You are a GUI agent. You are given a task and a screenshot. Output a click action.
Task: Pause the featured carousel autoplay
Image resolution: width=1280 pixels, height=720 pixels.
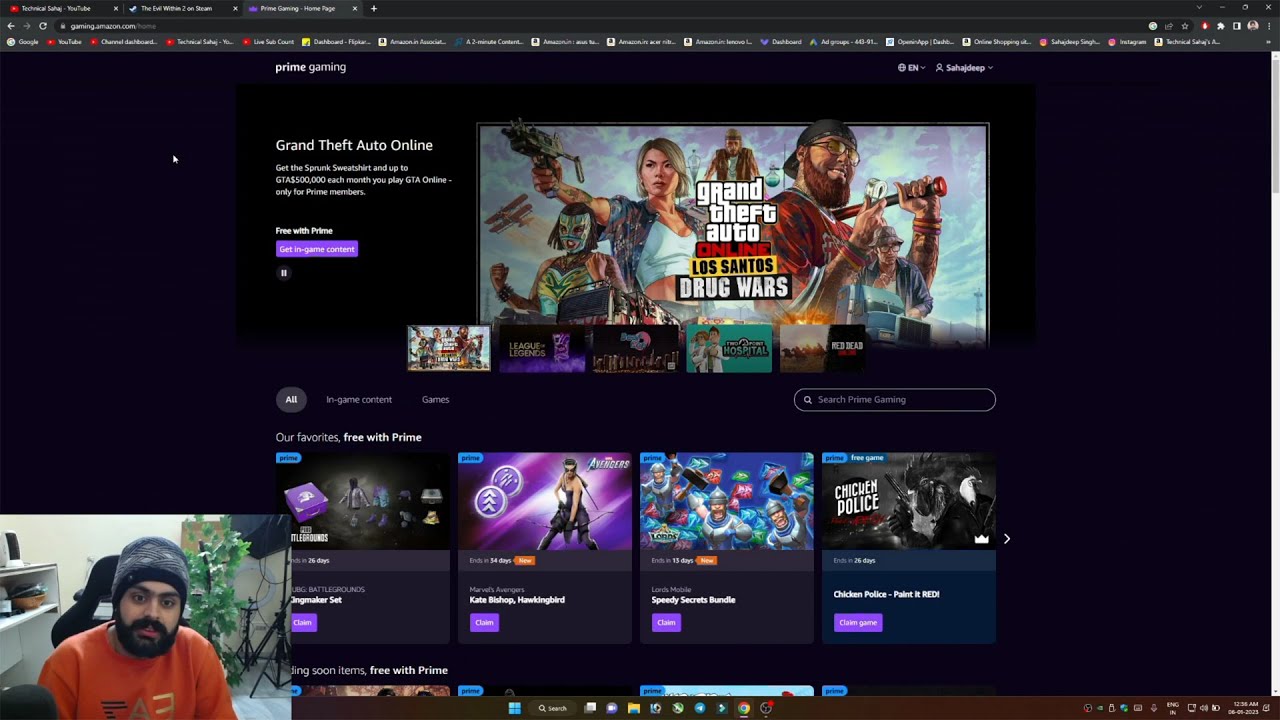[284, 273]
